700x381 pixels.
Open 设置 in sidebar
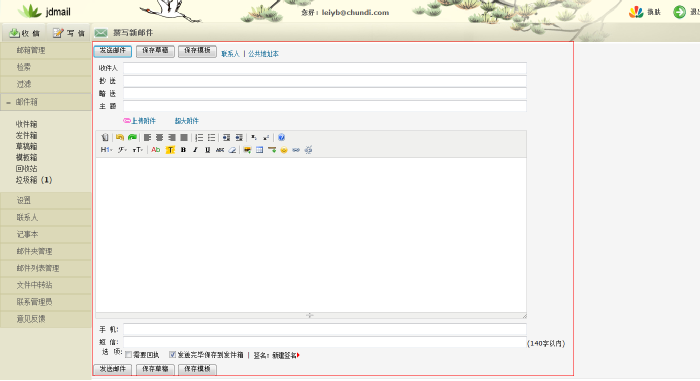click(46, 201)
